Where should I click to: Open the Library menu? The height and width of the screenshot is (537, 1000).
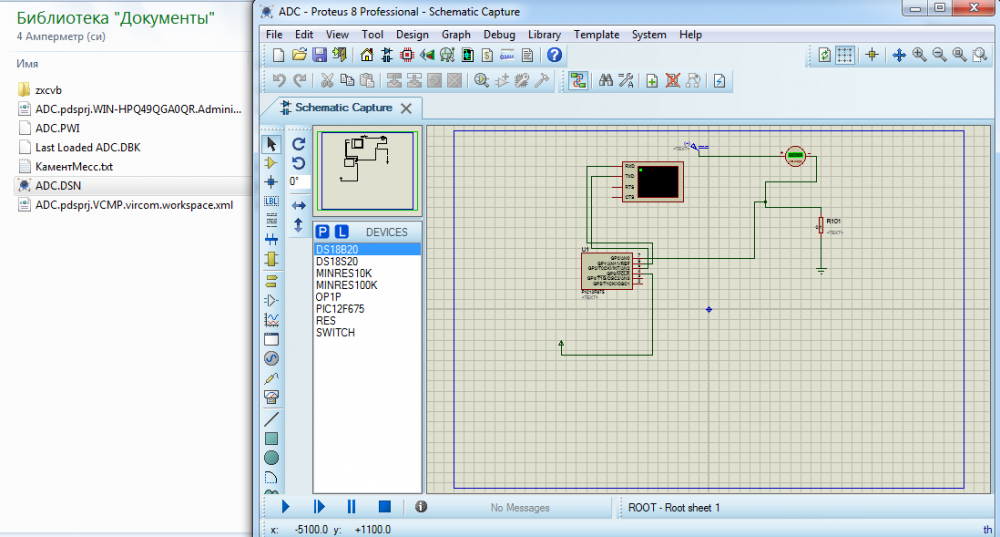(x=544, y=34)
